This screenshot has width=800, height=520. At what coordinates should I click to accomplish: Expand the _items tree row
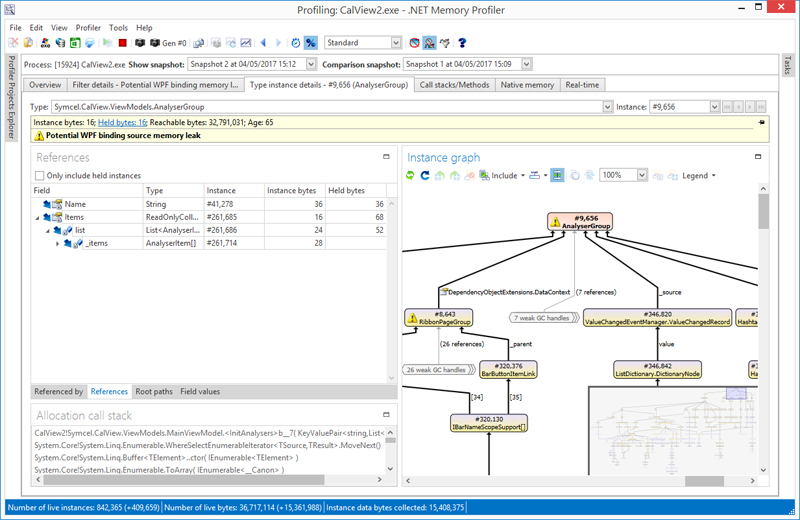(x=58, y=244)
